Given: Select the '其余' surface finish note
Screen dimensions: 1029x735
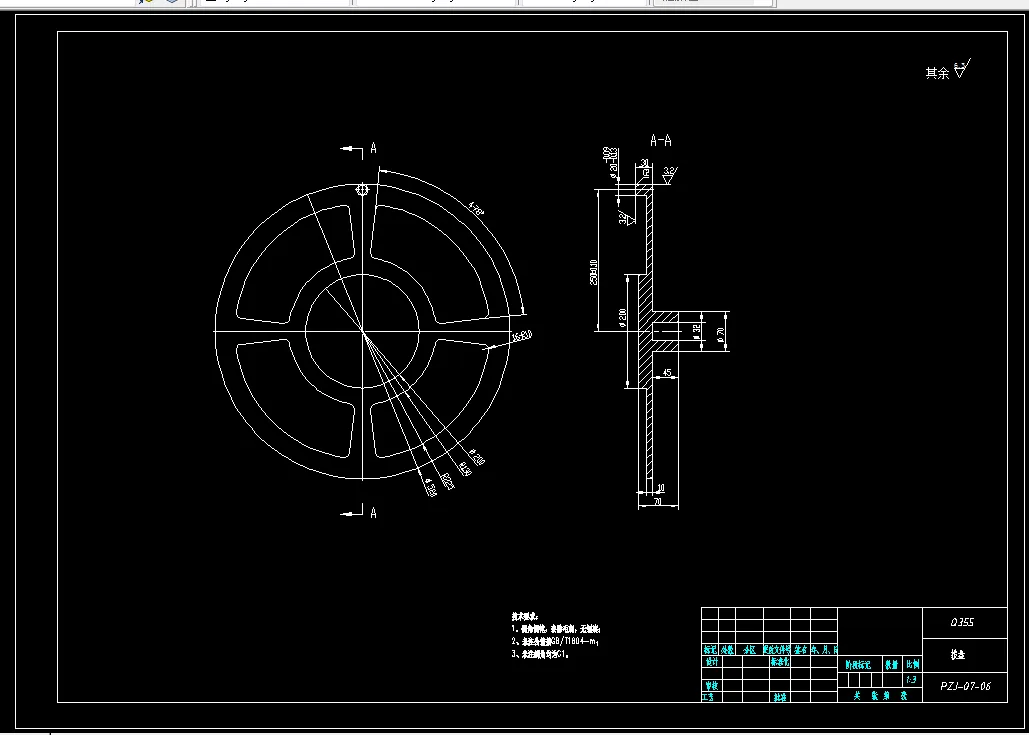Looking at the screenshot, I should tap(937, 74).
